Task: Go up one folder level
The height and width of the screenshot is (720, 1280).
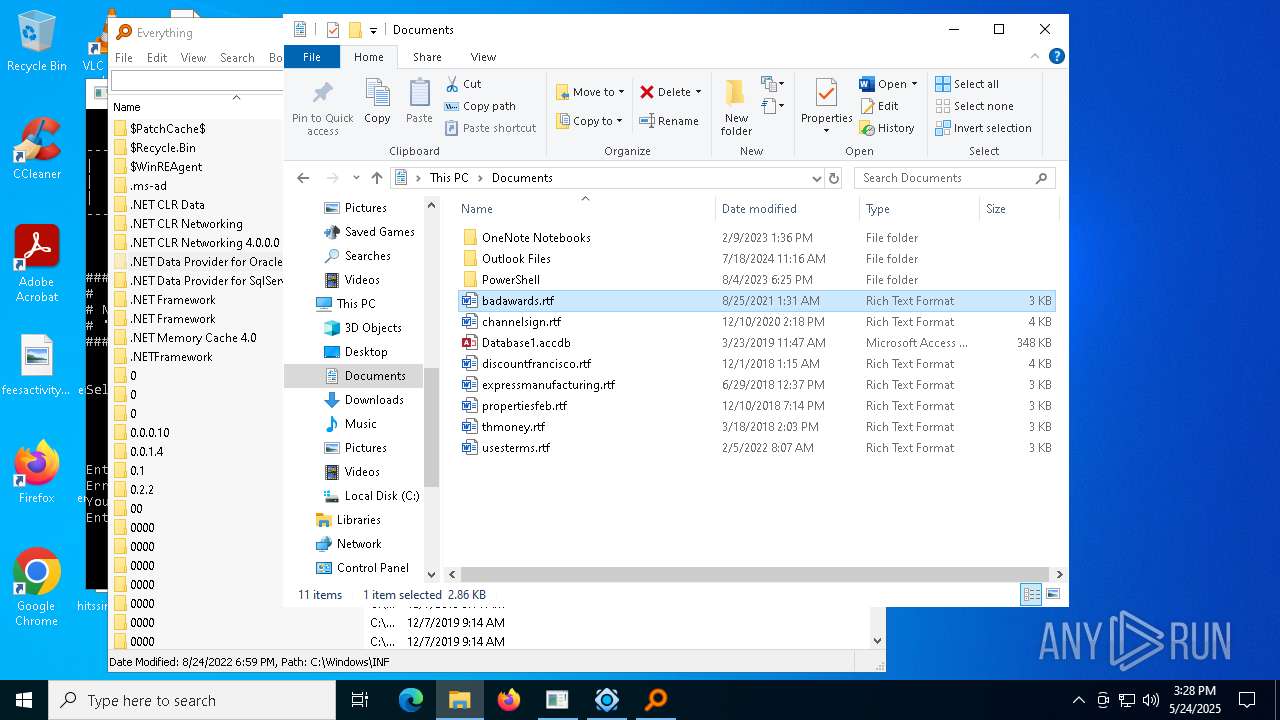Action: point(377,178)
